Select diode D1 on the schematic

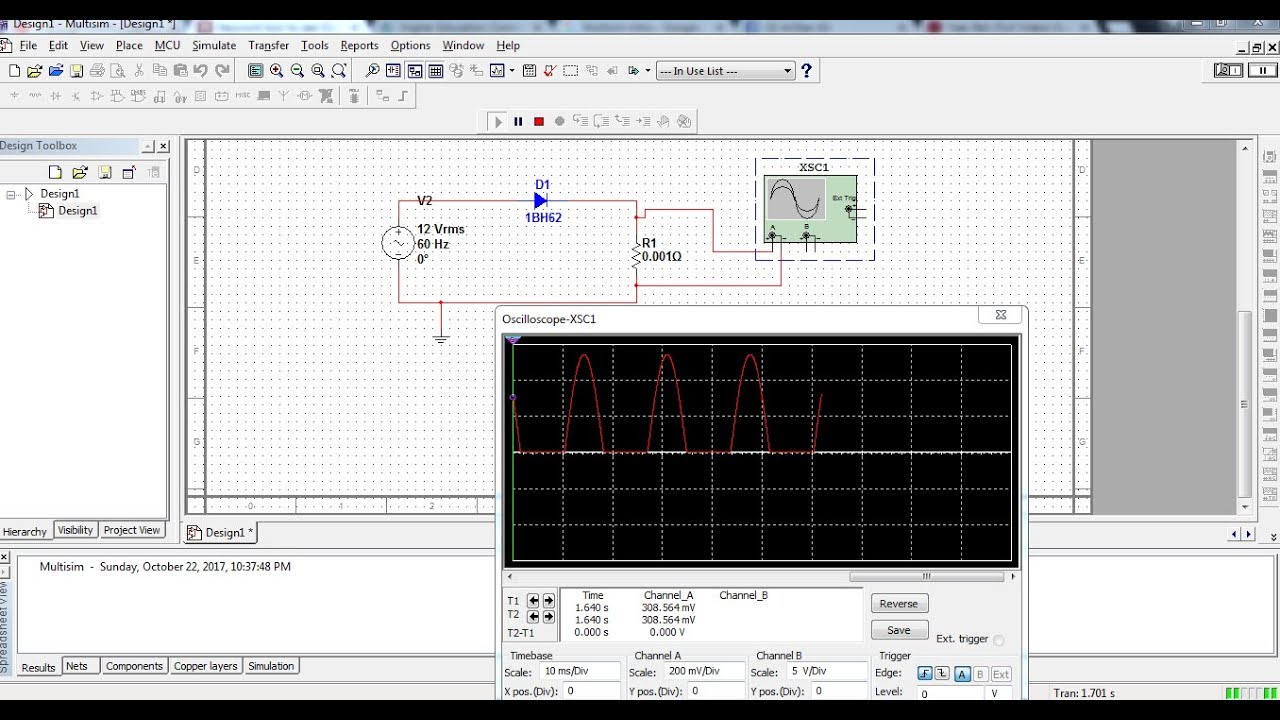point(540,201)
